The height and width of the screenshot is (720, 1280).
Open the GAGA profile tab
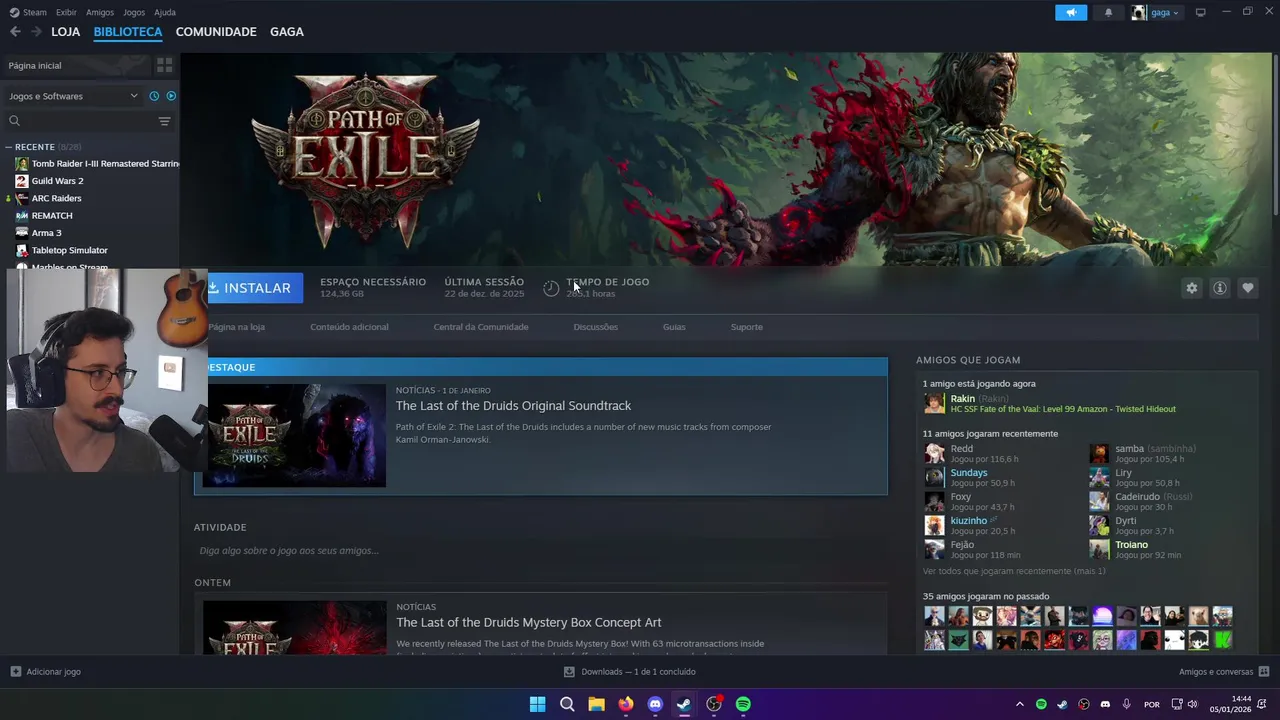[x=287, y=32]
